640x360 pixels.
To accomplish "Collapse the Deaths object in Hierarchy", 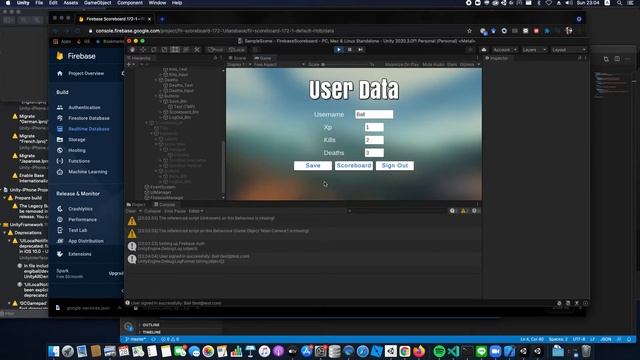I will [156, 80].
